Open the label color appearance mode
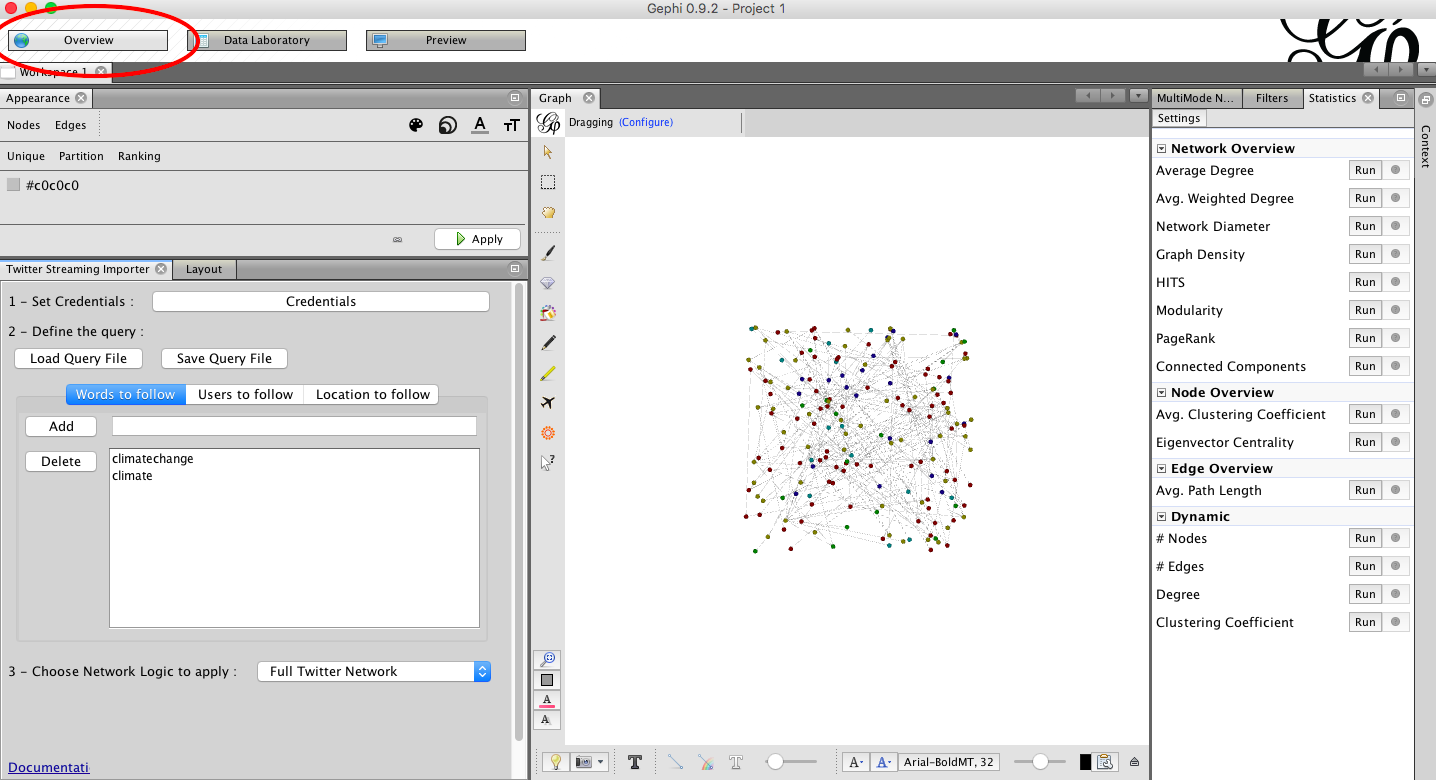The width and height of the screenshot is (1436, 780). pyautogui.click(x=480, y=125)
